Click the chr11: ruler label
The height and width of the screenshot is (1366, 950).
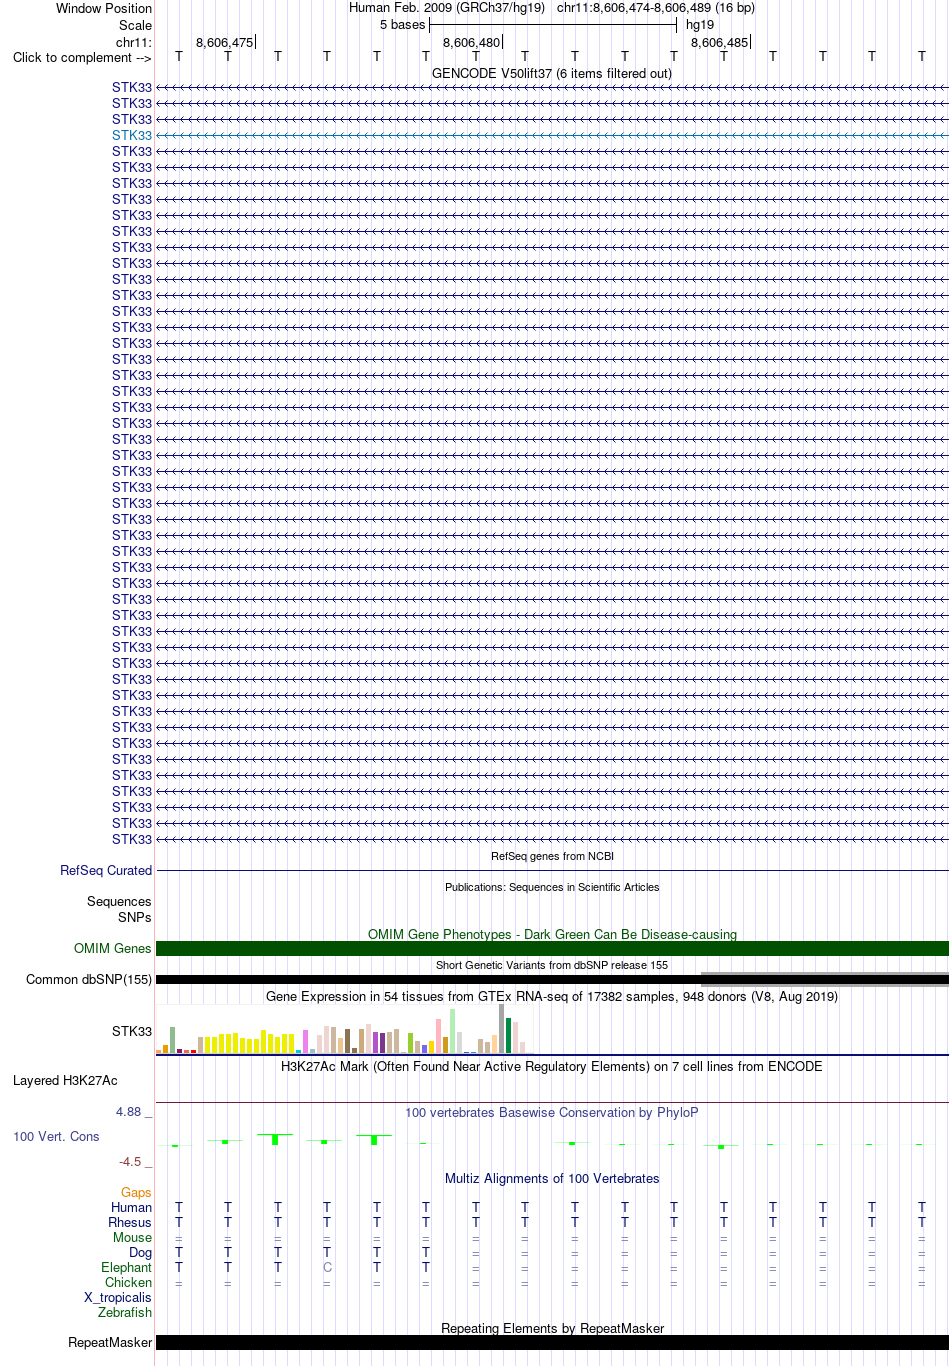[134, 42]
